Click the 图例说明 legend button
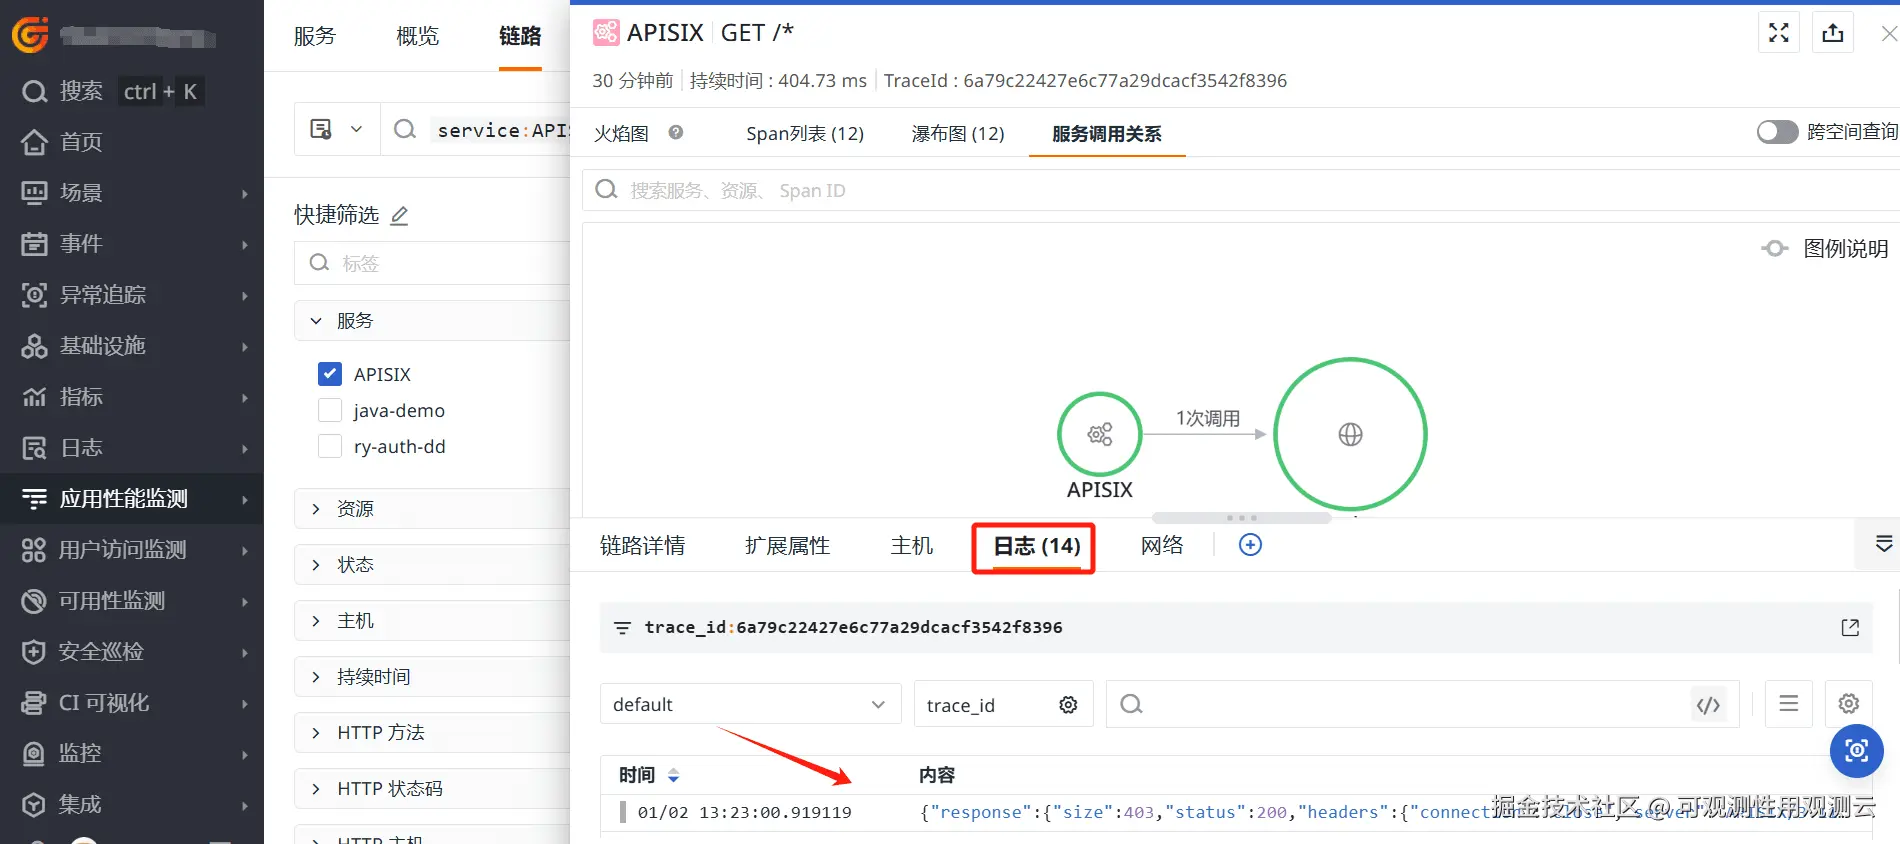Screen dimensions: 1900x844 (x=1825, y=248)
